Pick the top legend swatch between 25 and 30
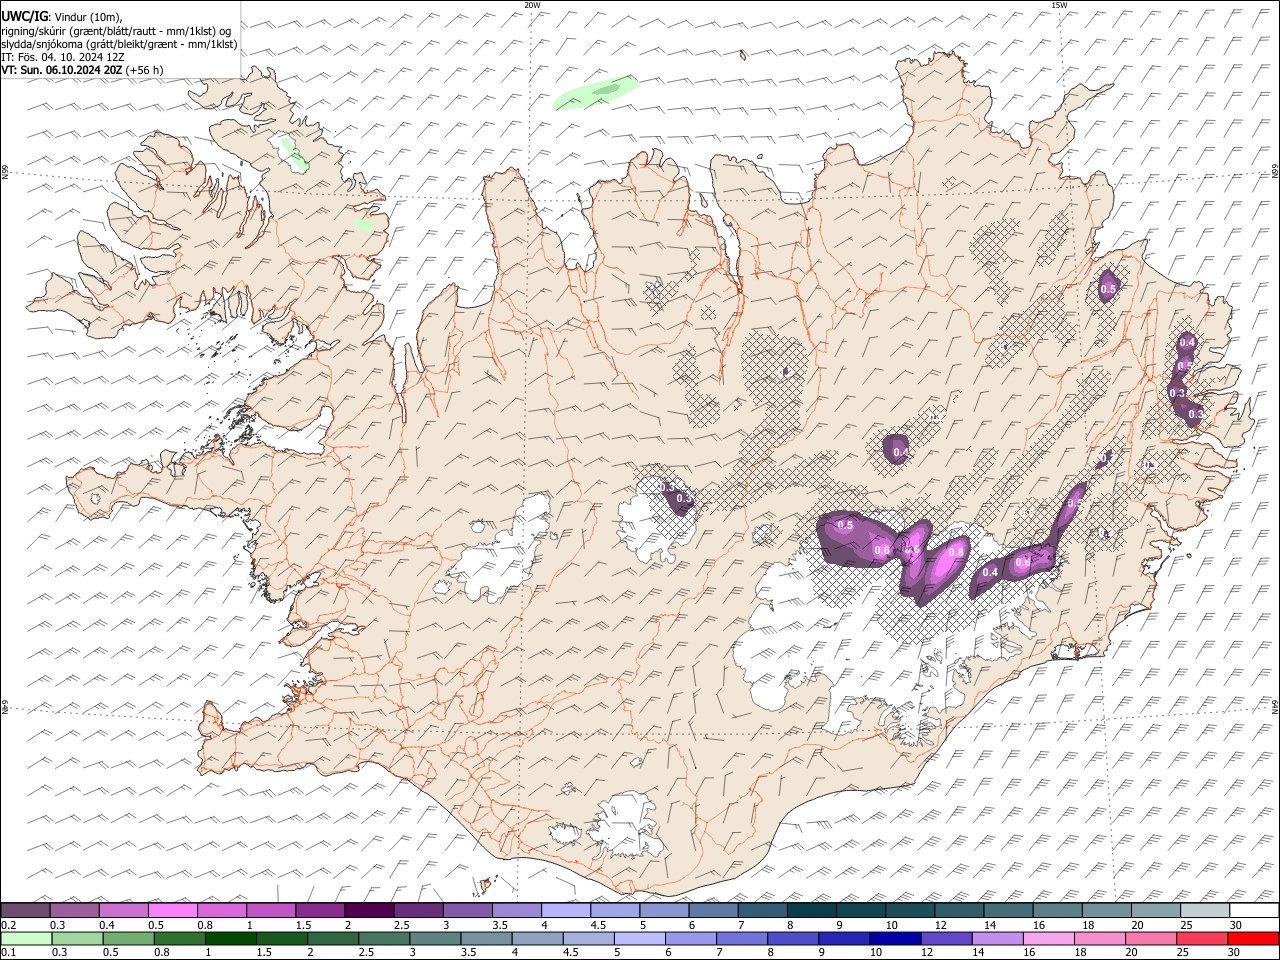The height and width of the screenshot is (960, 1280). pyautogui.click(x=1204, y=910)
